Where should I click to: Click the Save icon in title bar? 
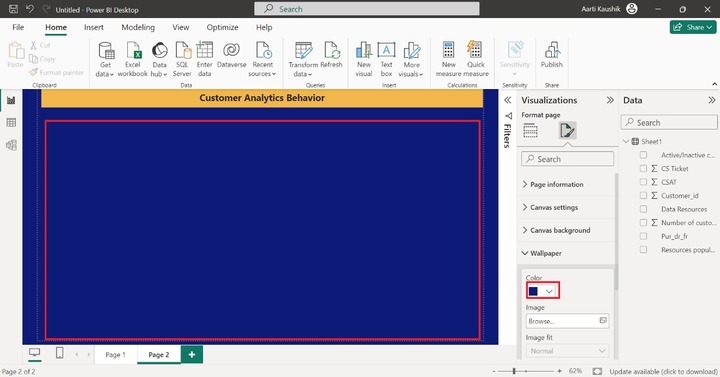pos(13,9)
